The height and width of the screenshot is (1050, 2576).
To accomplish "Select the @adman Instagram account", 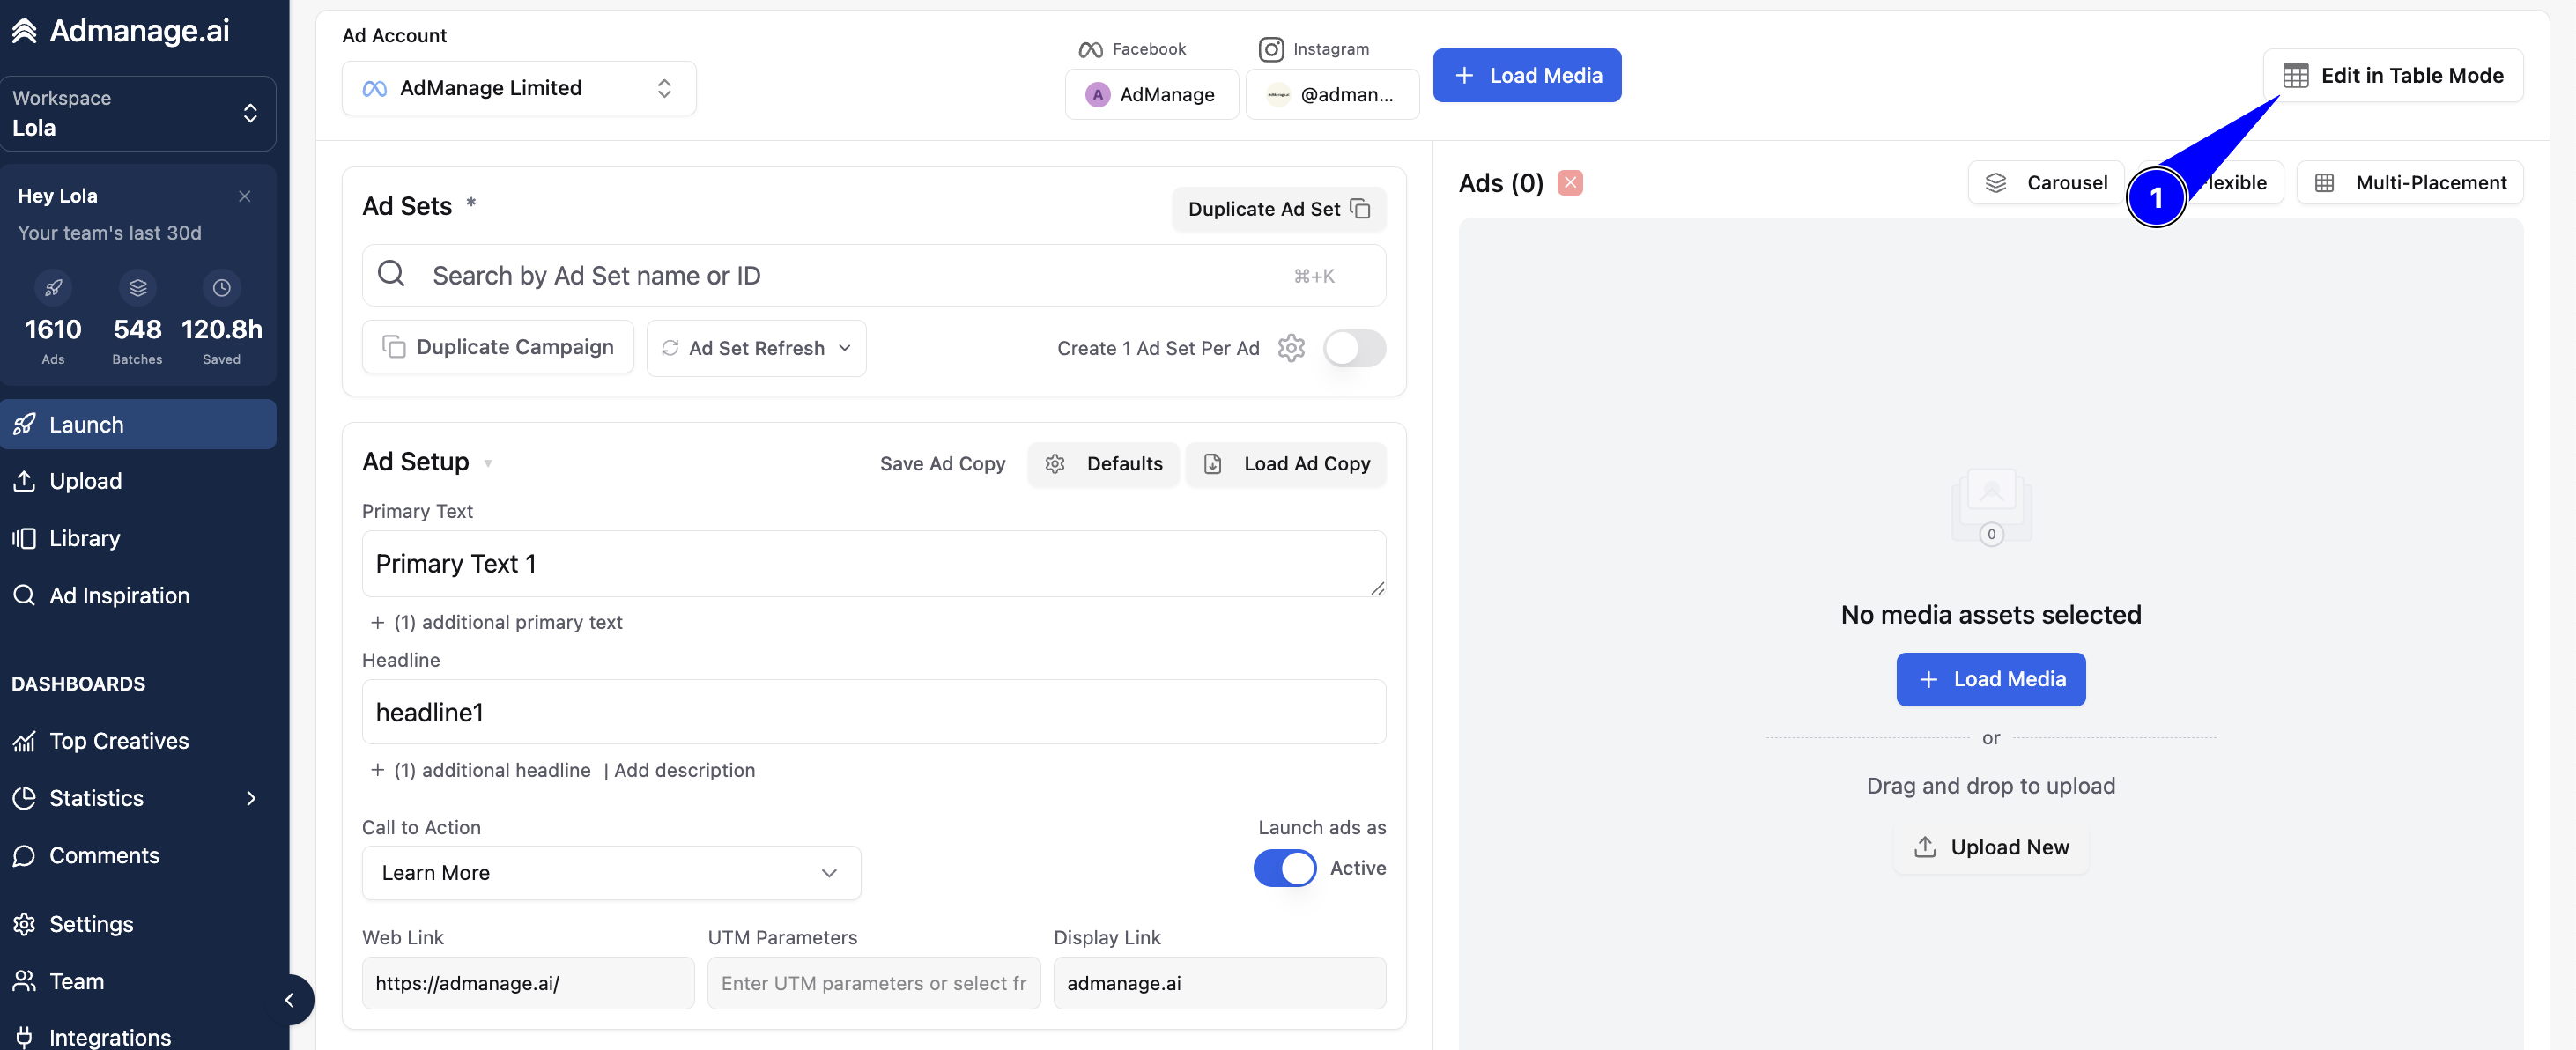I will point(1332,94).
